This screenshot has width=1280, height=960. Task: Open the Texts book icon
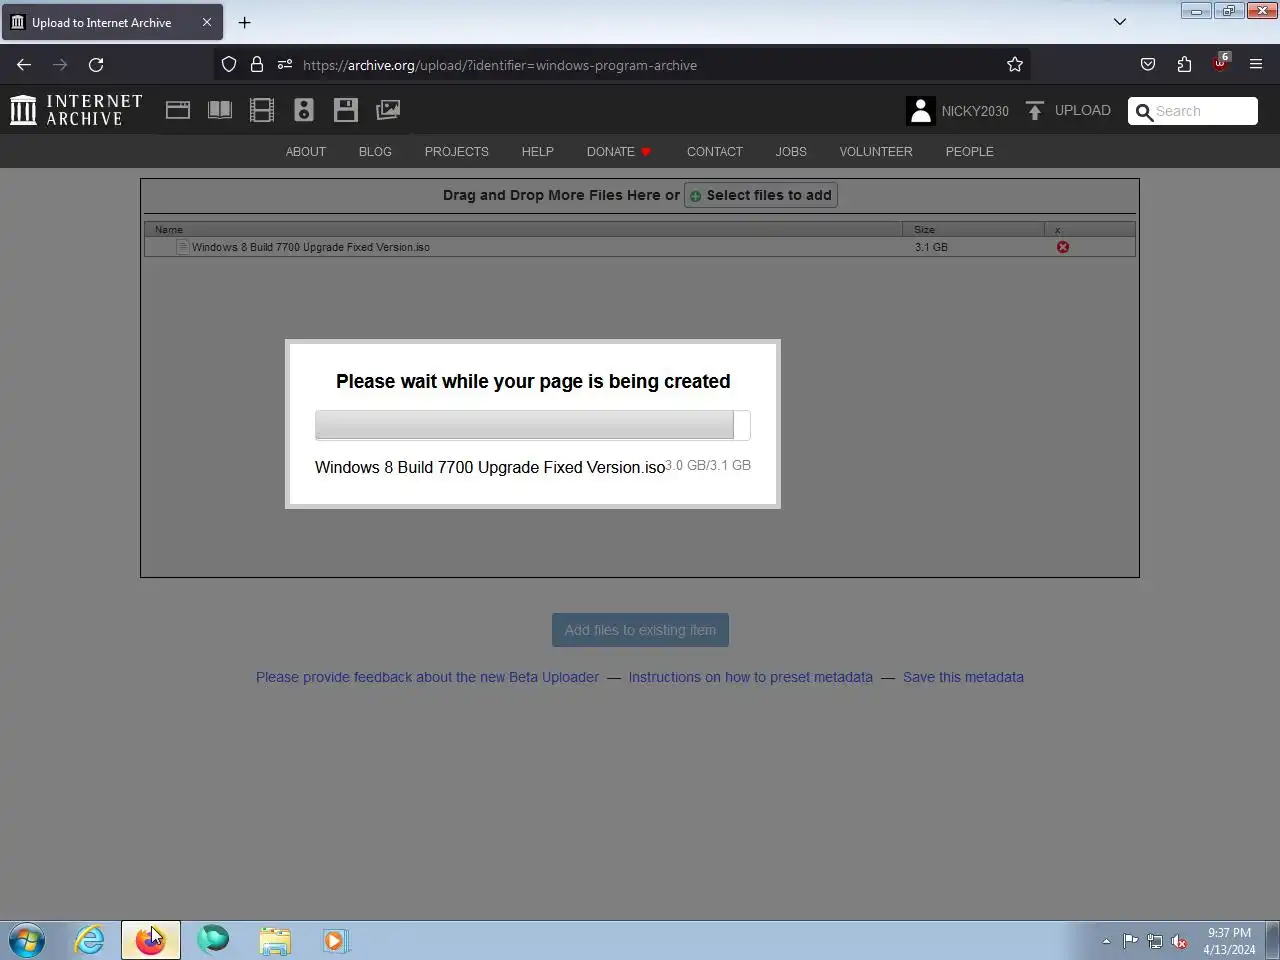[x=220, y=110]
